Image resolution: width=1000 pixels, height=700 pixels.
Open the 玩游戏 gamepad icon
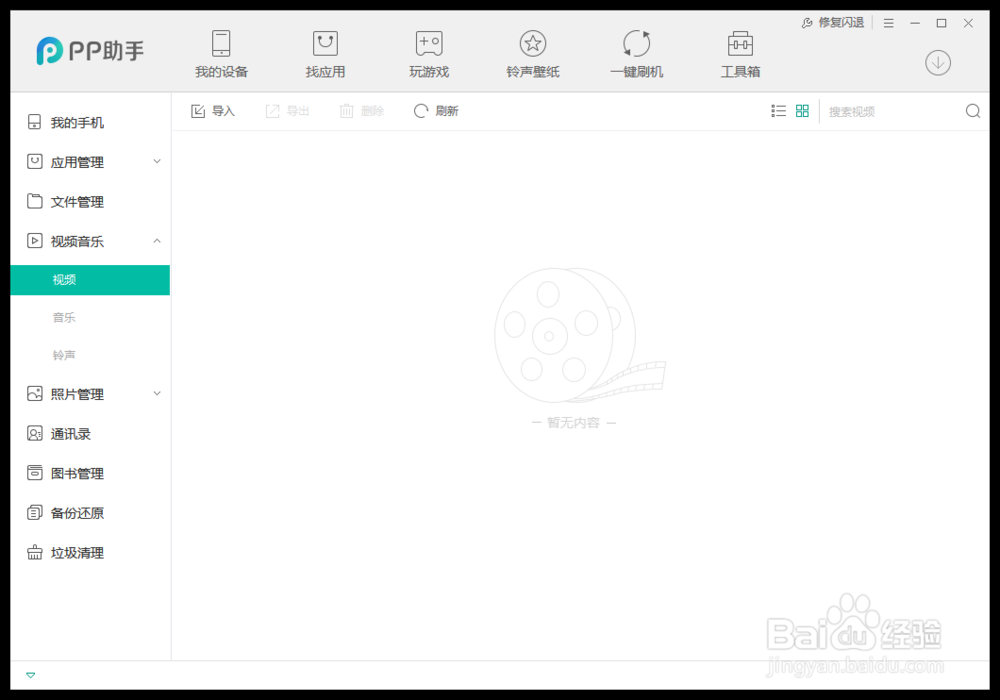429,43
